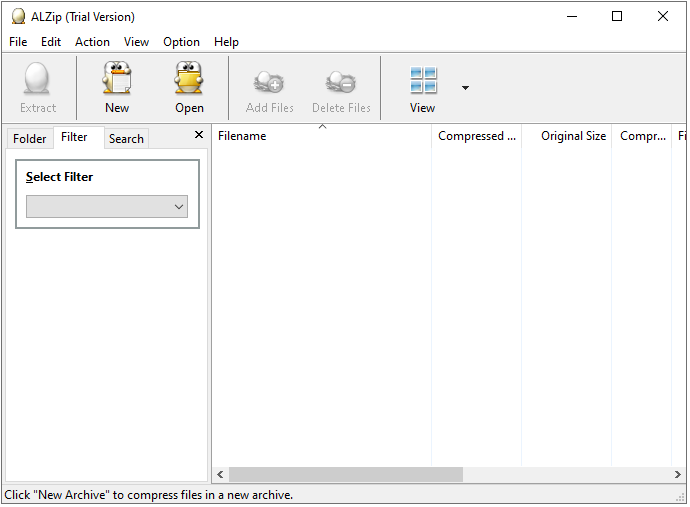The image size is (690, 507).
Task: Switch to the Folder tab
Action: point(29,139)
